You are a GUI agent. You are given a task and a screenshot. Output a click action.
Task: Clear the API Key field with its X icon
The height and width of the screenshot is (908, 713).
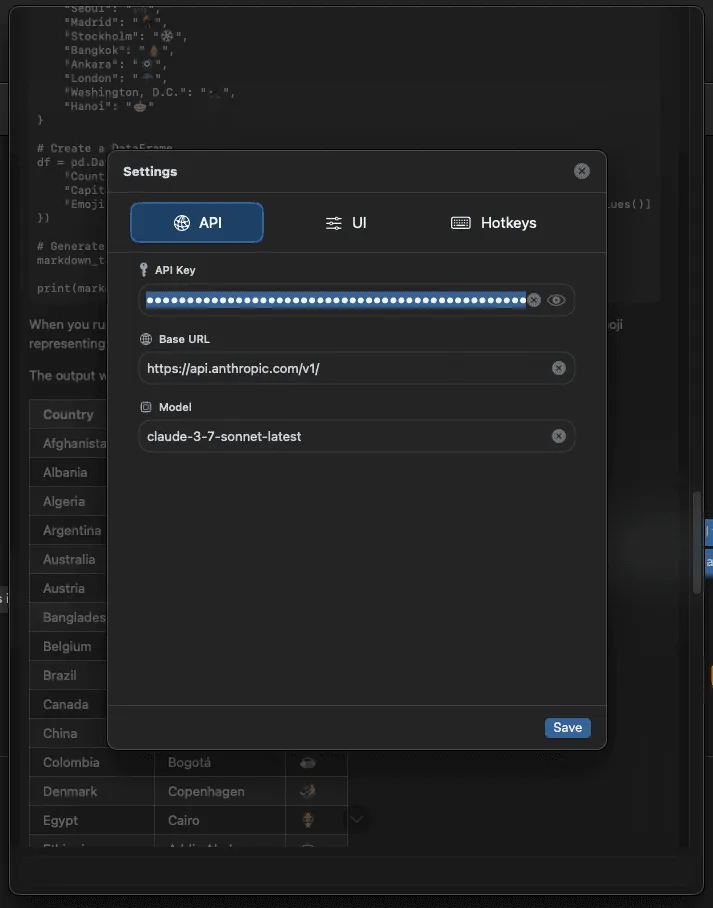pos(534,300)
